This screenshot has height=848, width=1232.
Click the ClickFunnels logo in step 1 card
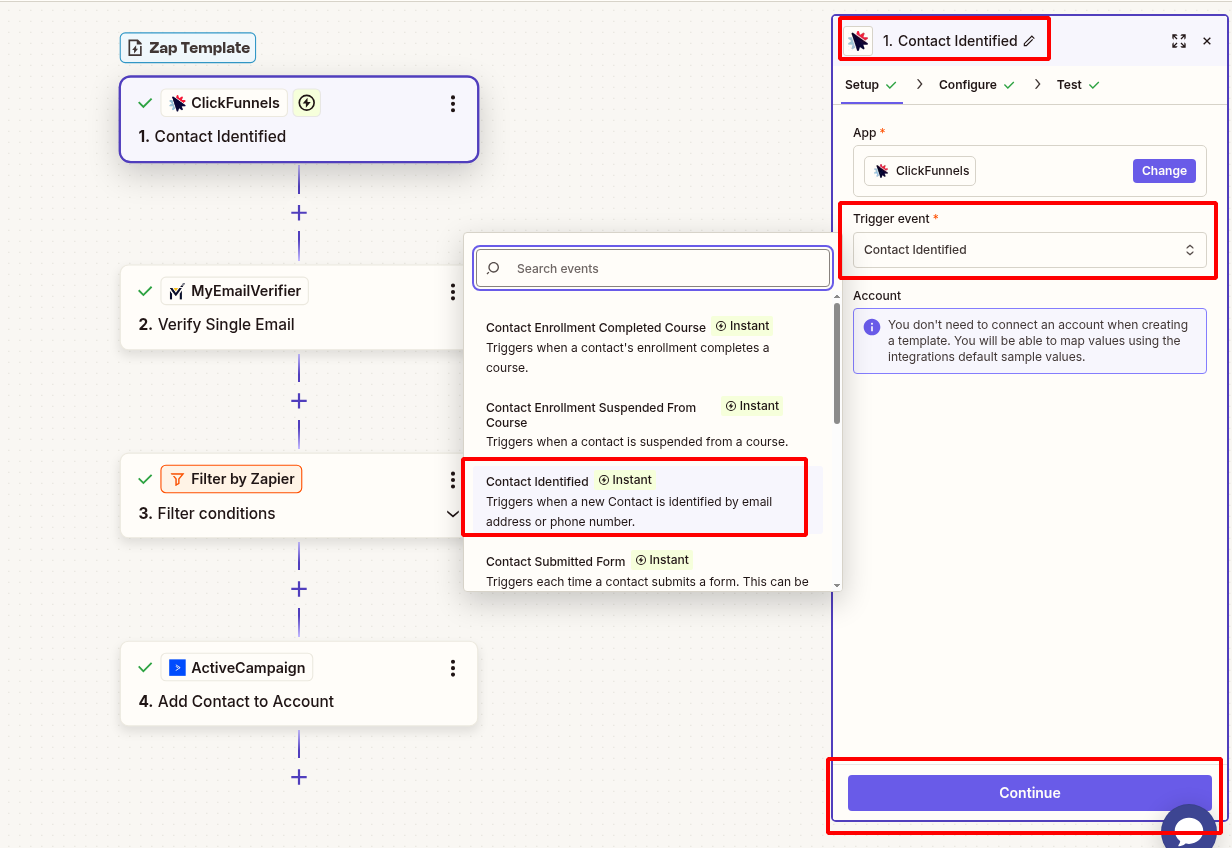[x=176, y=102]
